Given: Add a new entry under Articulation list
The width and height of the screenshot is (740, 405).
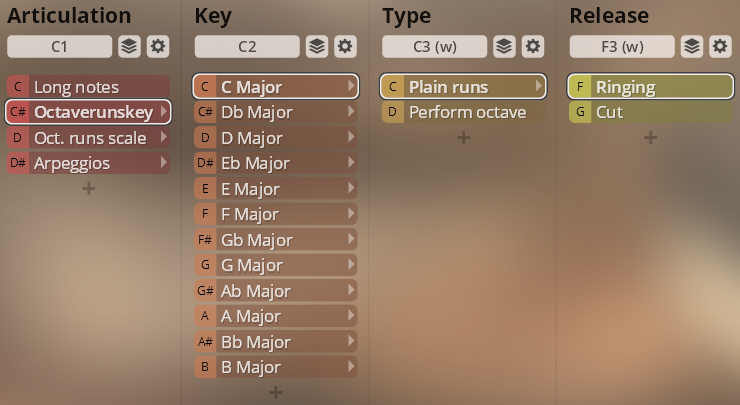Looking at the screenshot, I should (x=89, y=188).
